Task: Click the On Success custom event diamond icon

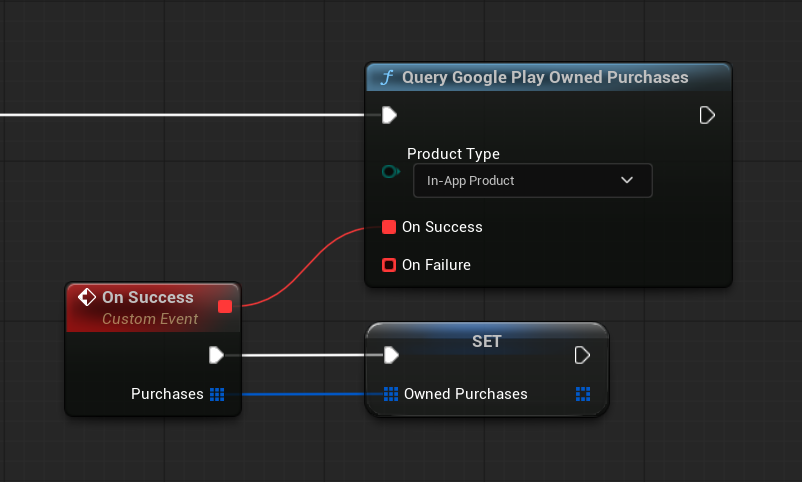Action: [x=87, y=297]
